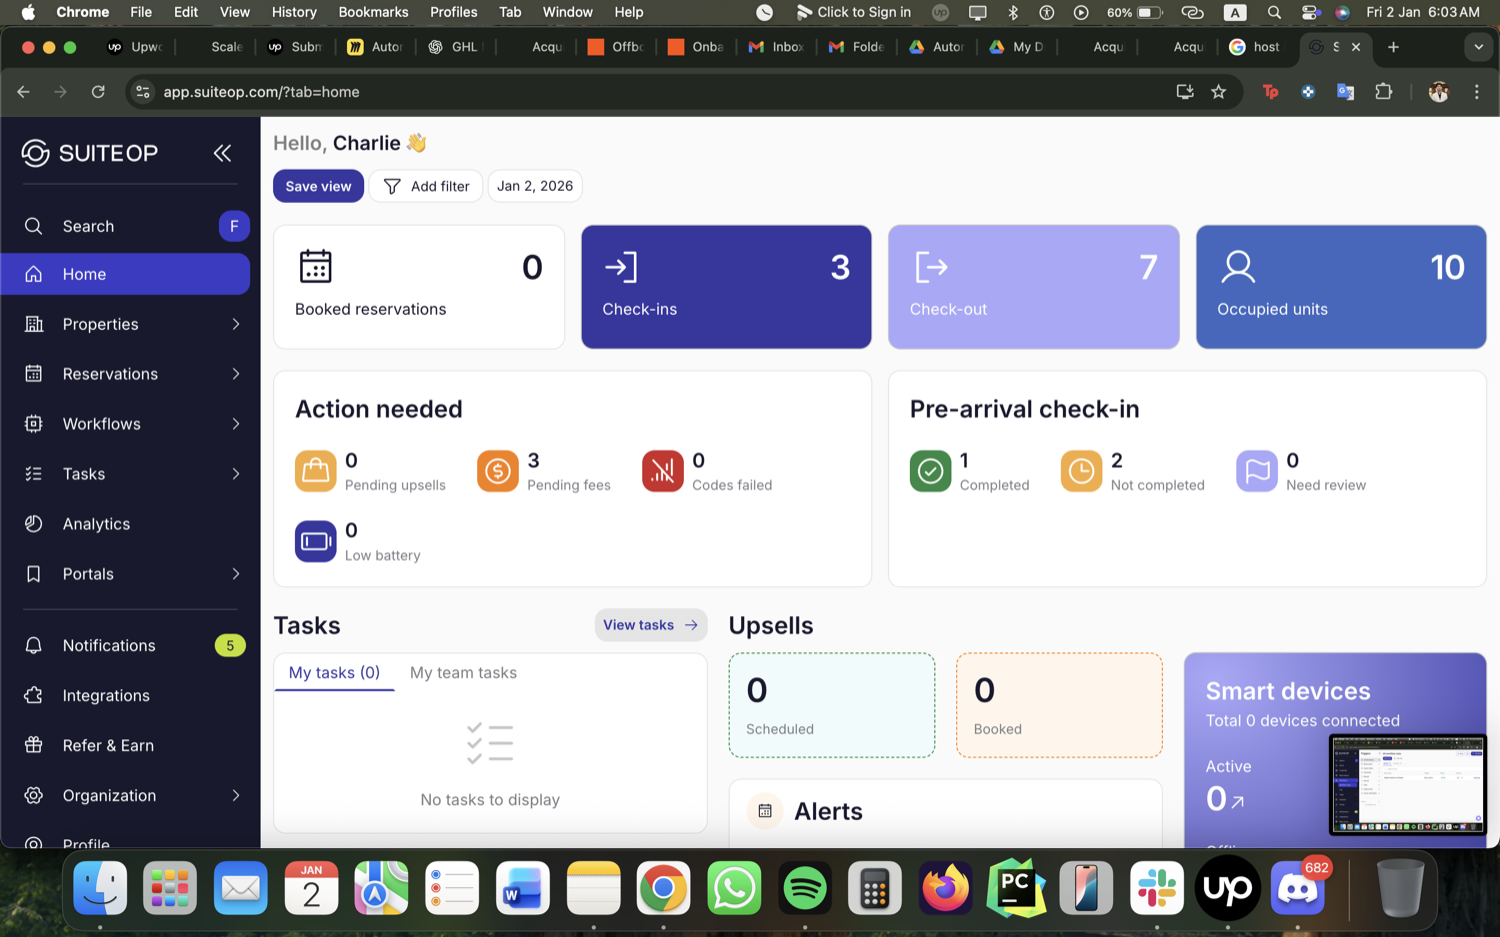
Task: Click the Organization gear icon
Action: point(34,796)
